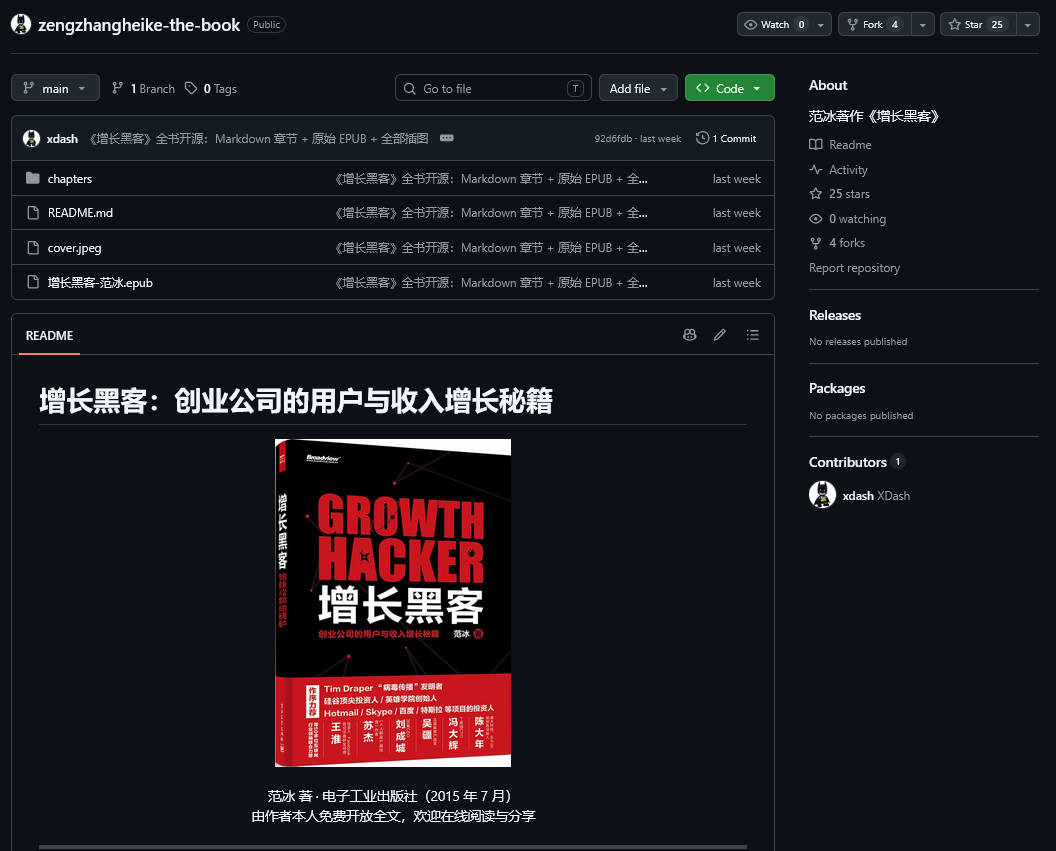Click the Activity pulse icon
The width and height of the screenshot is (1056, 851).
(816, 170)
